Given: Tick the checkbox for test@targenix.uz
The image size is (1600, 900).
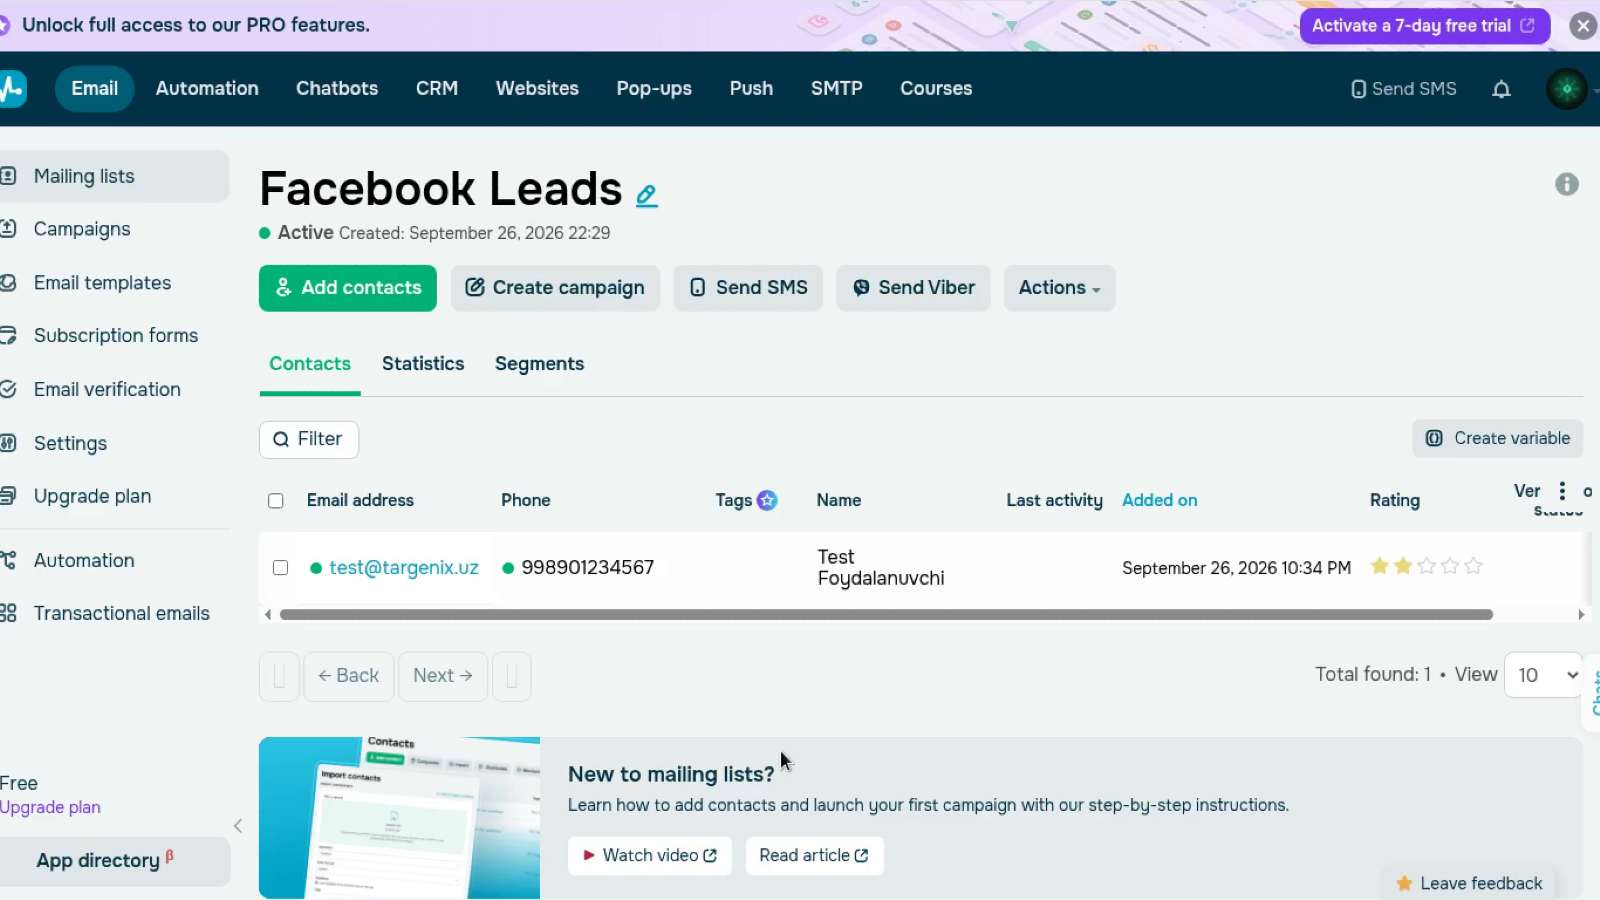Looking at the screenshot, I should click(281, 568).
